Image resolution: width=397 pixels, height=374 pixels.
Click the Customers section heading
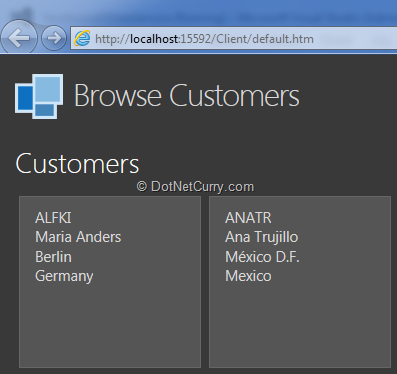77,164
